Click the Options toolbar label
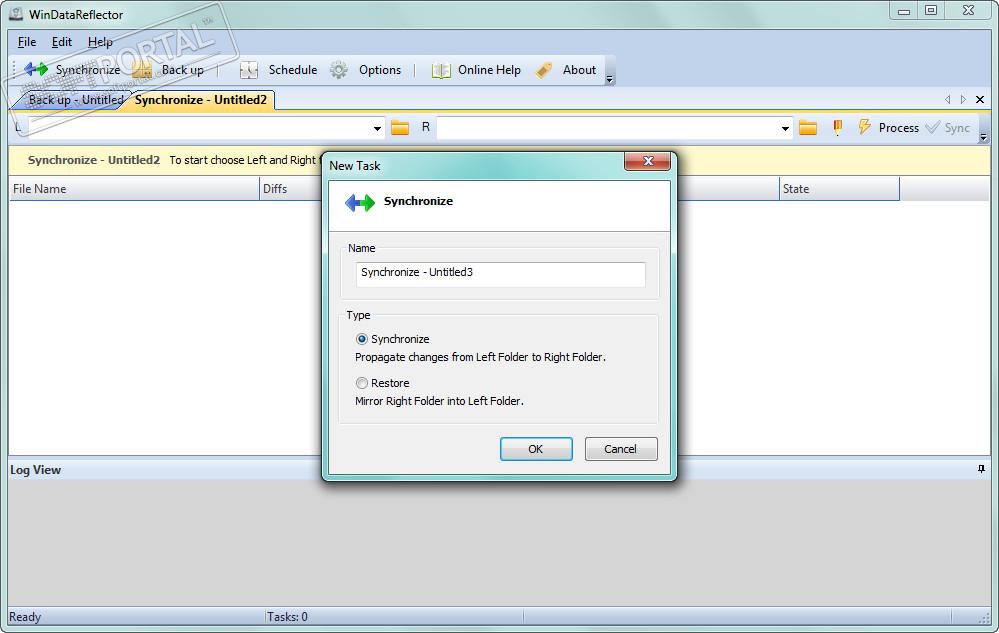999x633 pixels. 380,70
